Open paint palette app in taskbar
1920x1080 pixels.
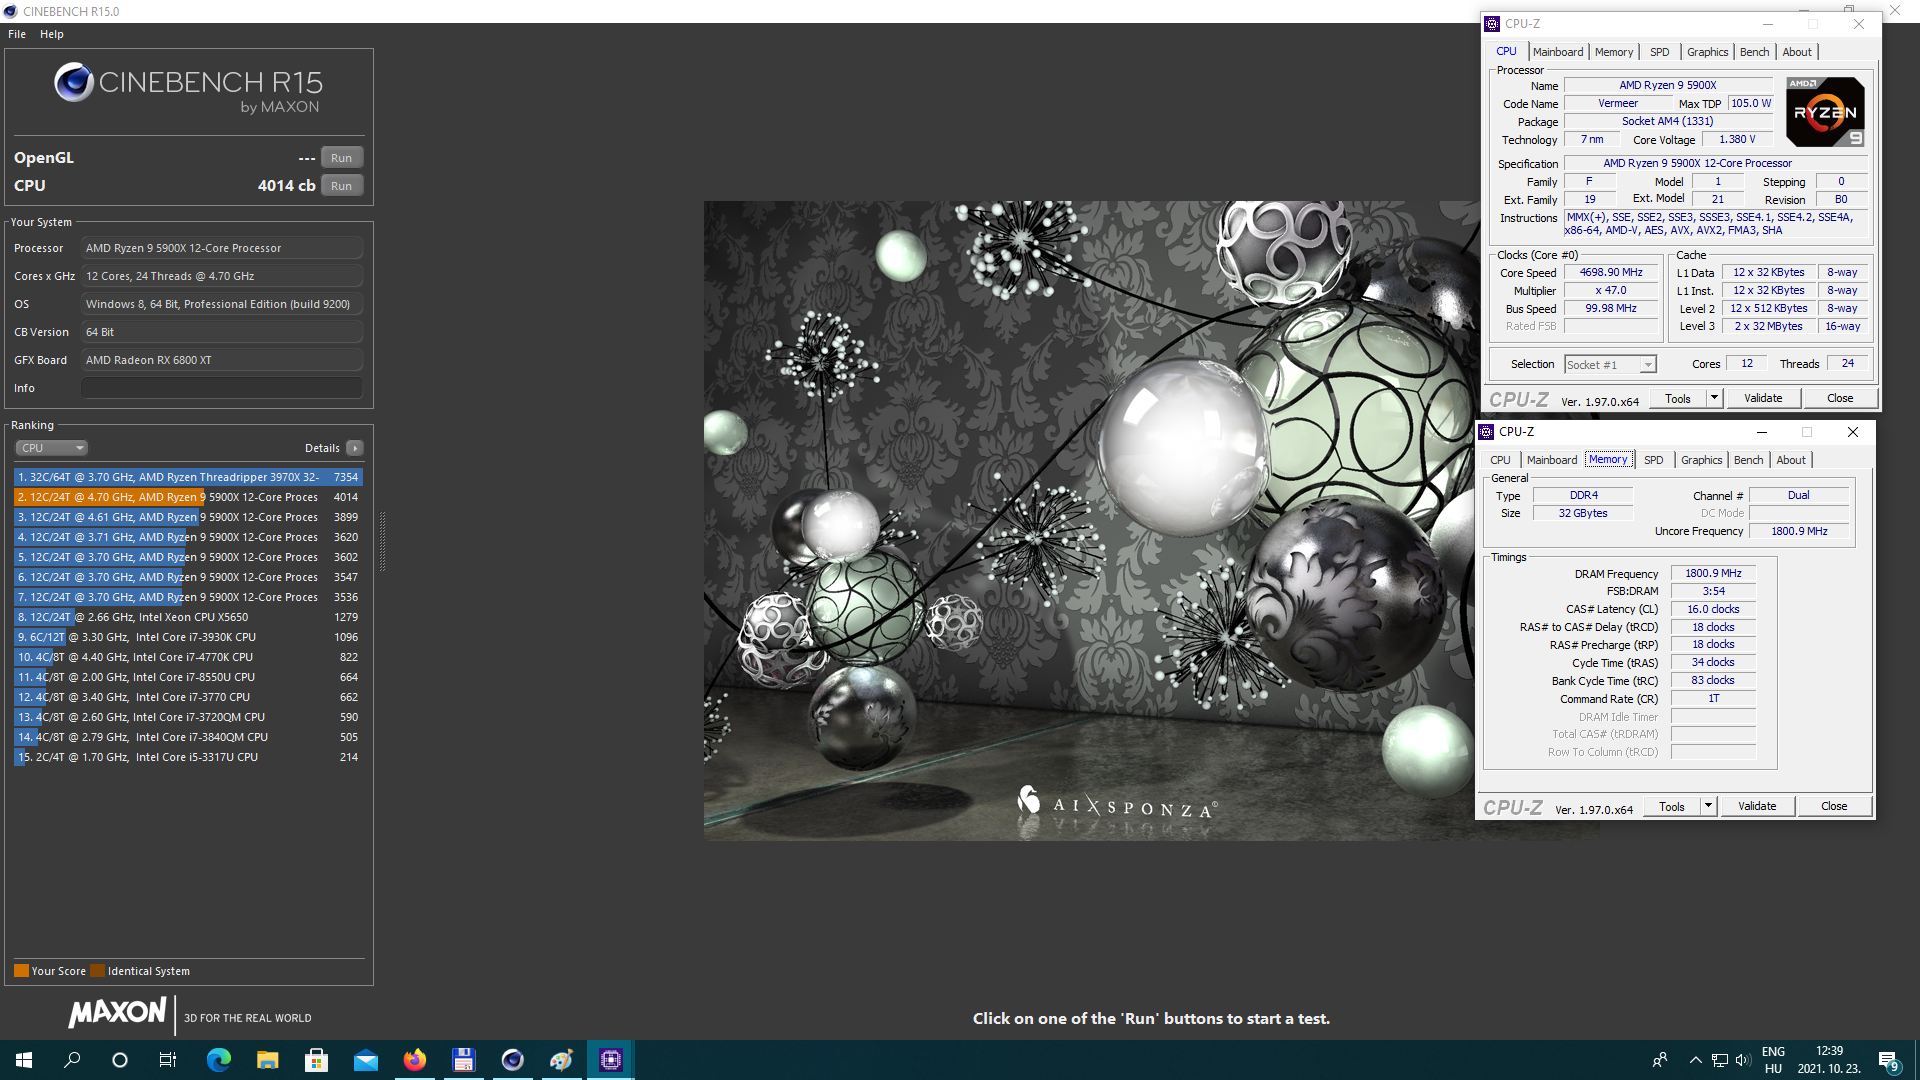tap(561, 1060)
